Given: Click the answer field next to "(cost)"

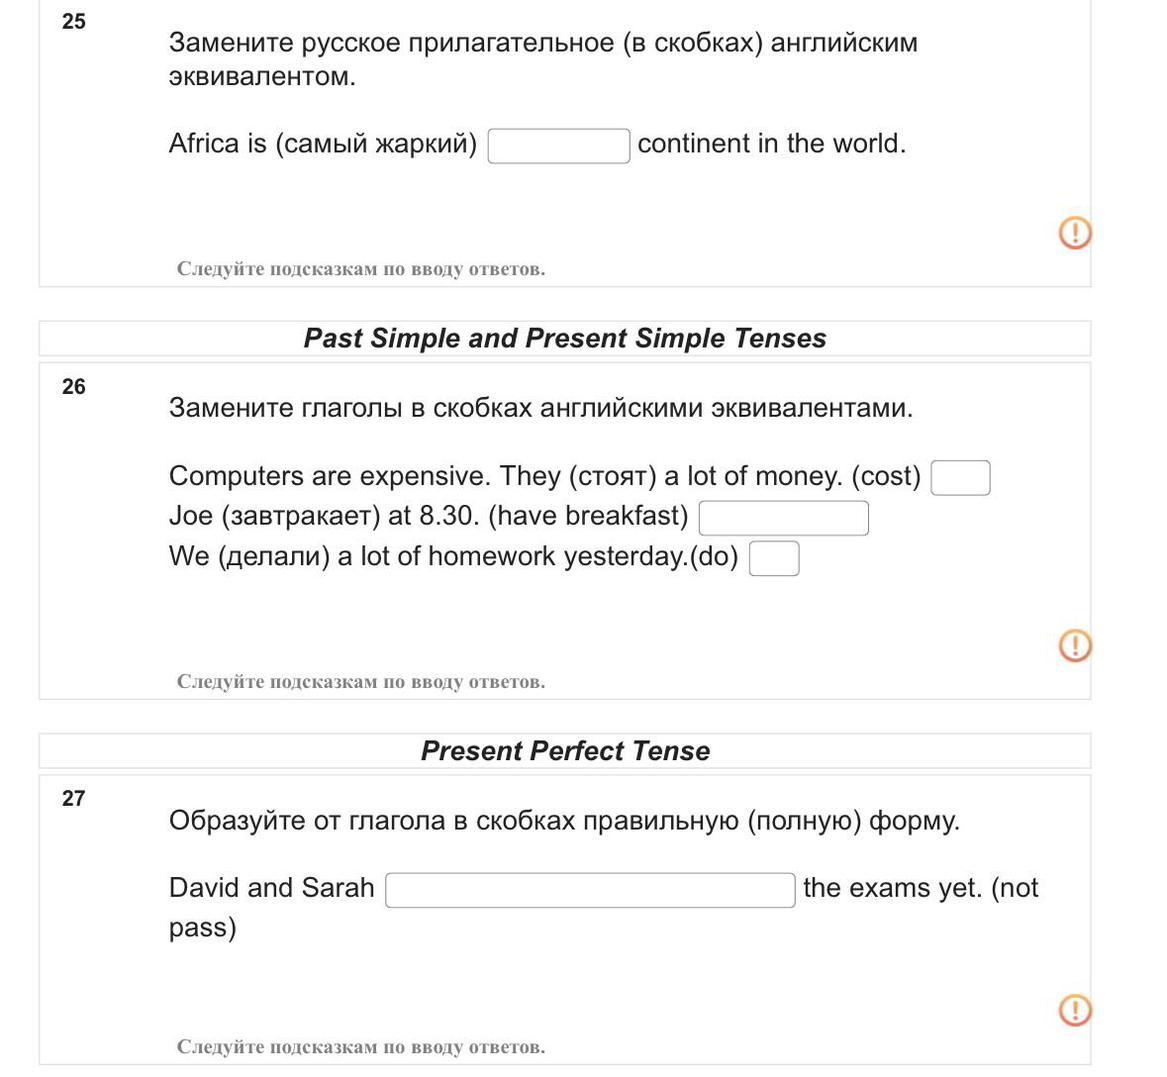Looking at the screenshot, I should (x=960, y=478).
